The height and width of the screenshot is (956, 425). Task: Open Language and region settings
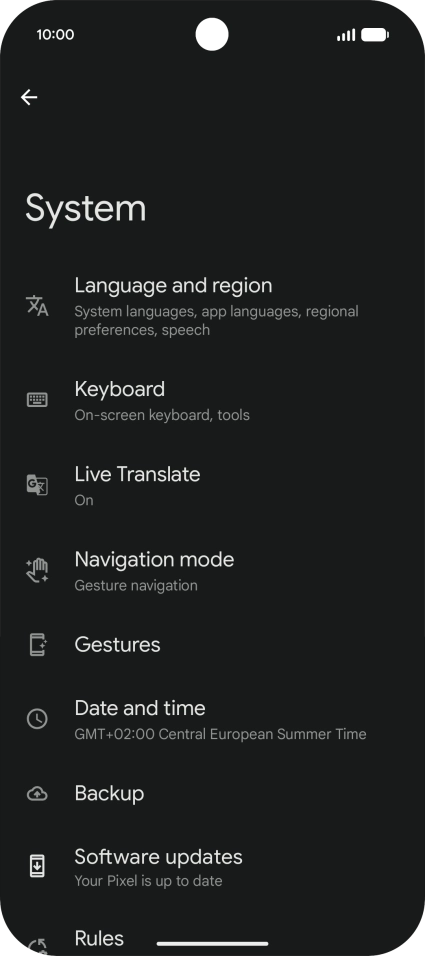click(212, 306)
